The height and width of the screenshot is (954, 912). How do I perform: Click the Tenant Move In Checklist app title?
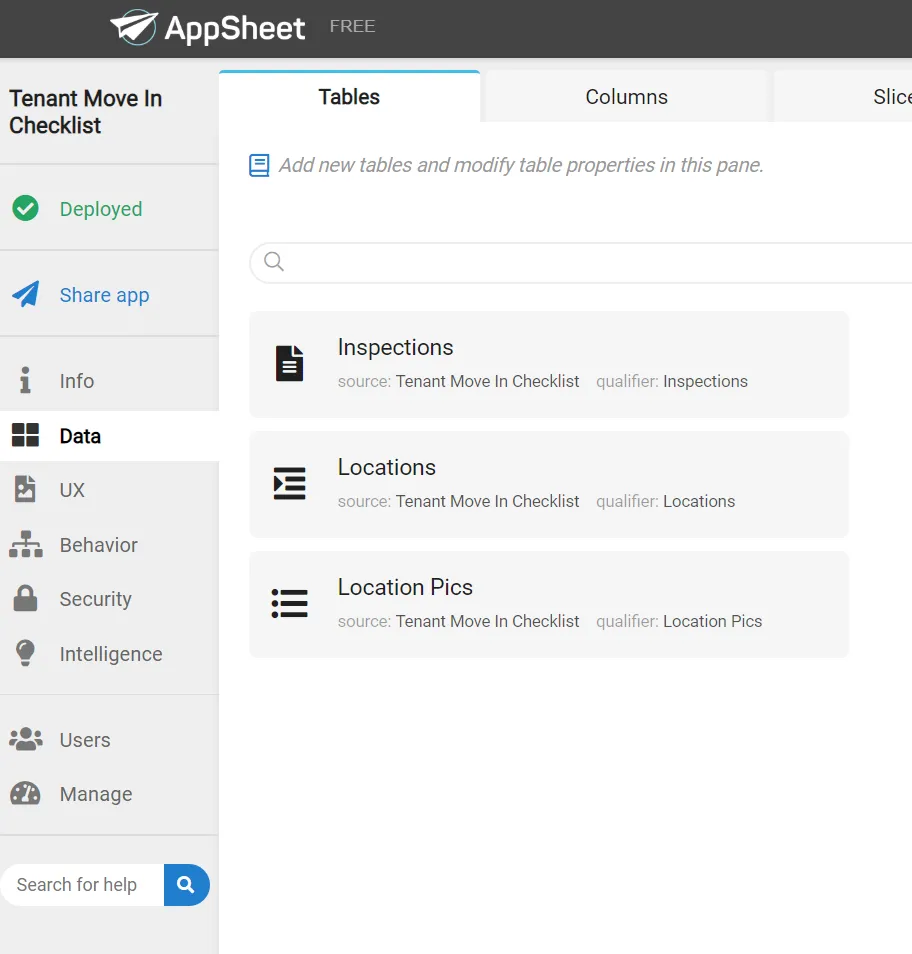(x=86, y=112)
